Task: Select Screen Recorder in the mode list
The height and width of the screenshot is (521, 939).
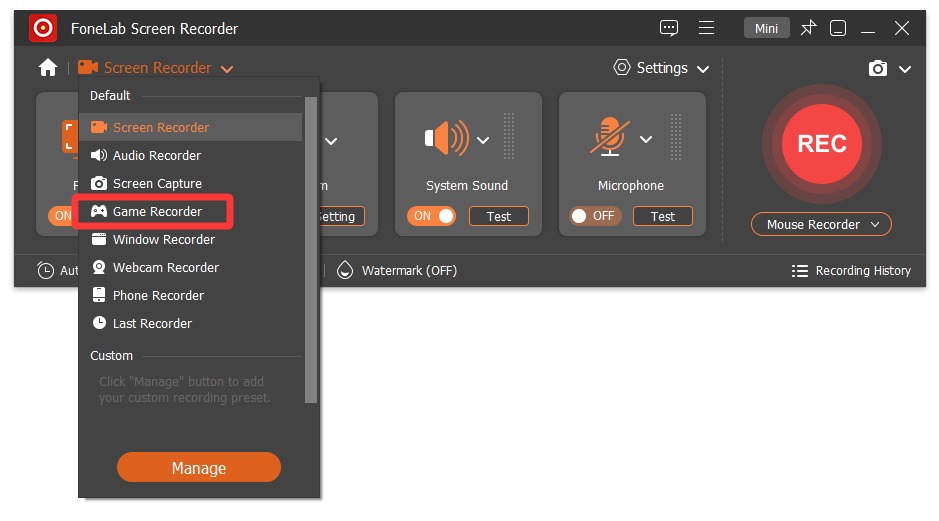Action: (x=190, y=127)
